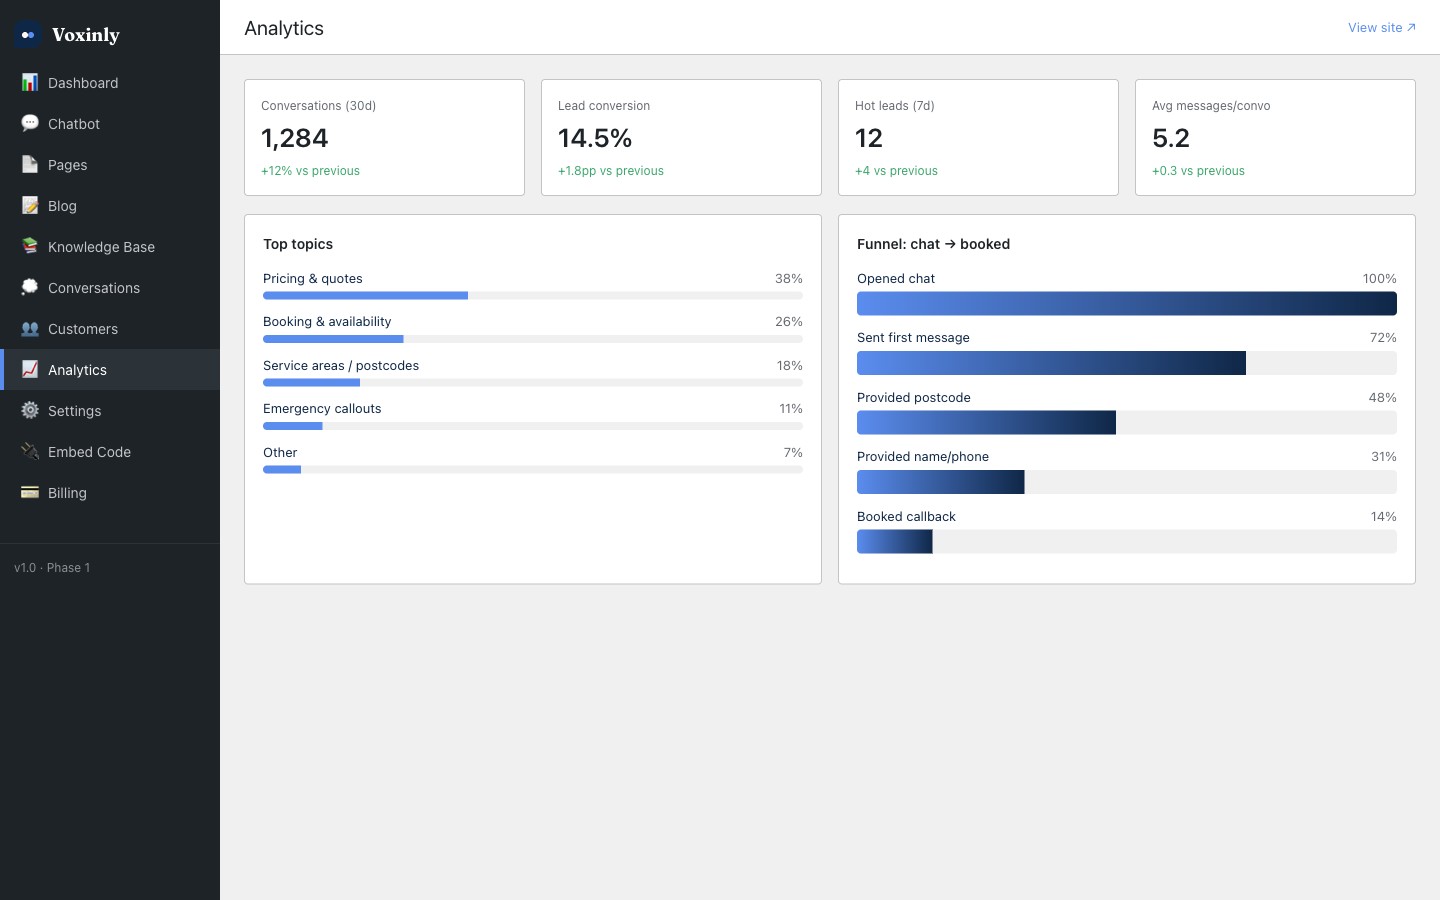
Task: Click the 'Provided name/phone' label
Action: [x=923, y=457]
